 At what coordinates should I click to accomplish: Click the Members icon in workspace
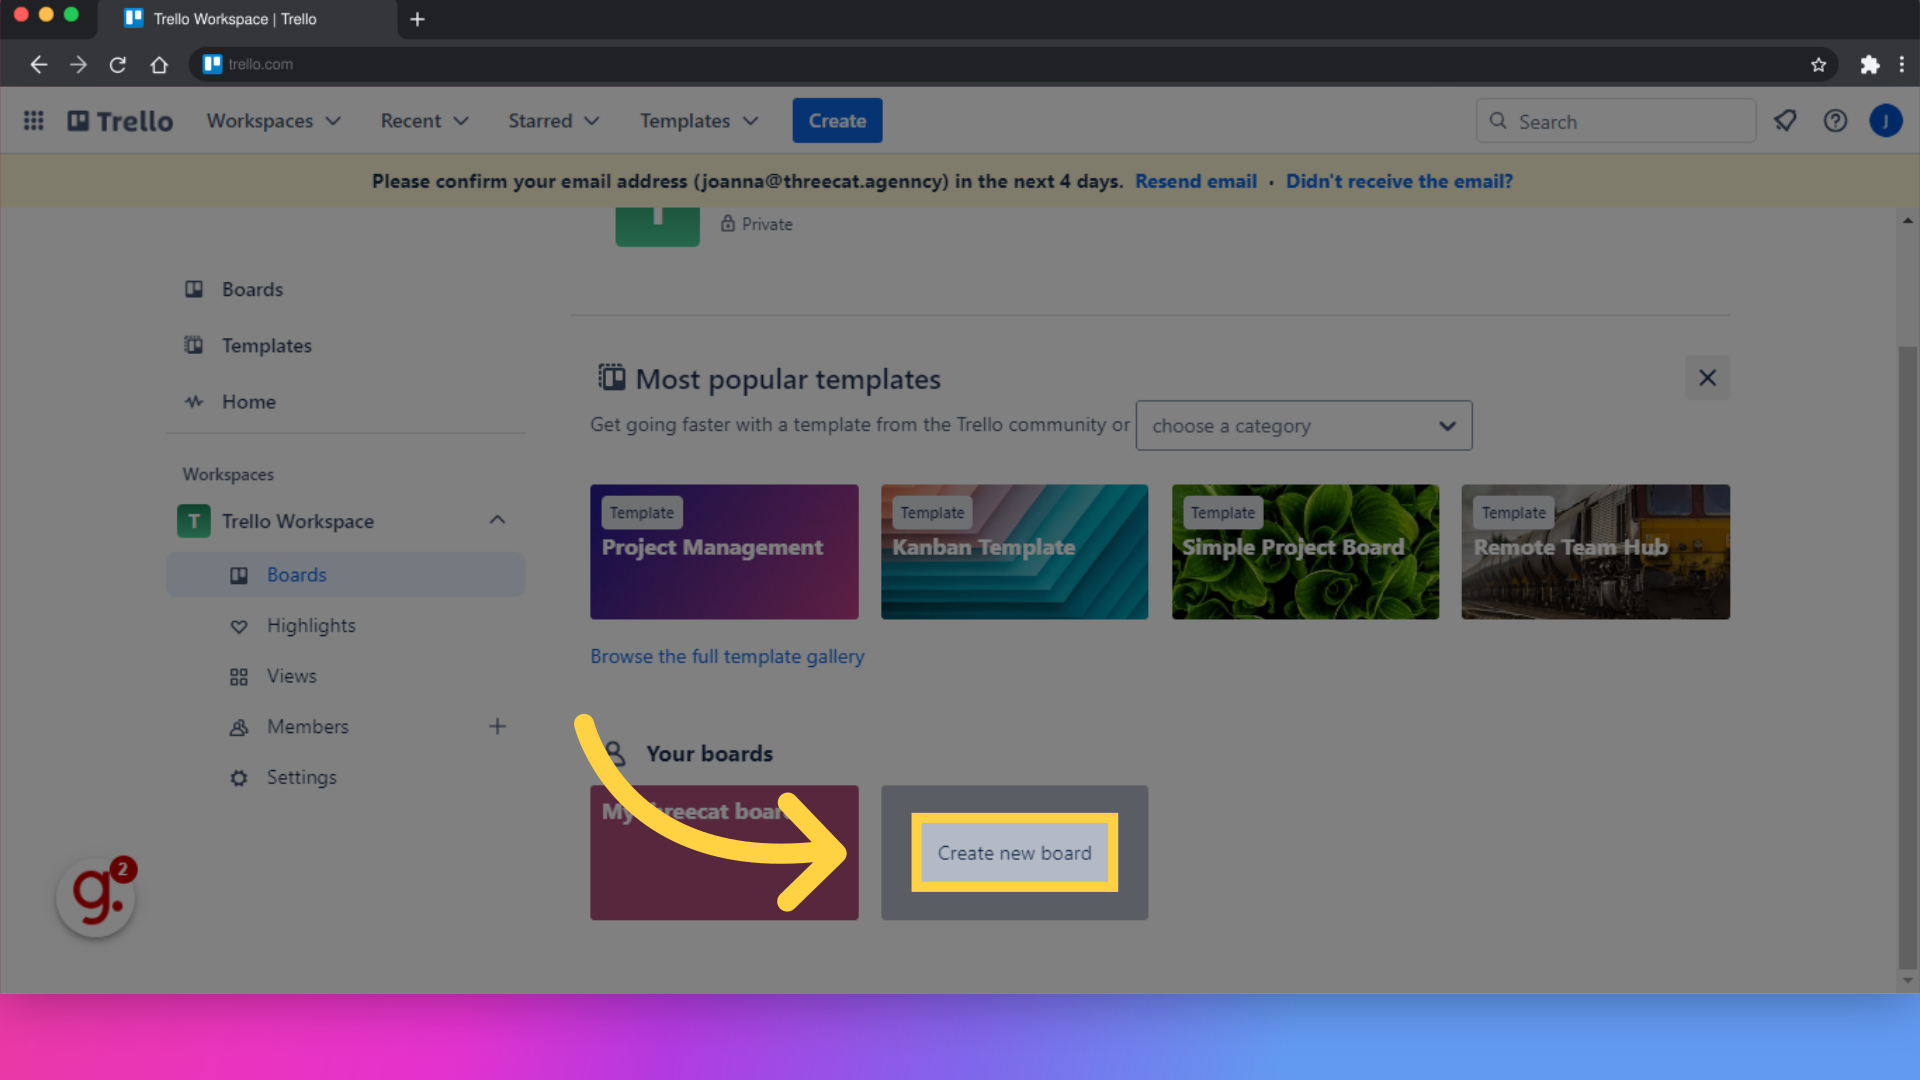[240, 727]
